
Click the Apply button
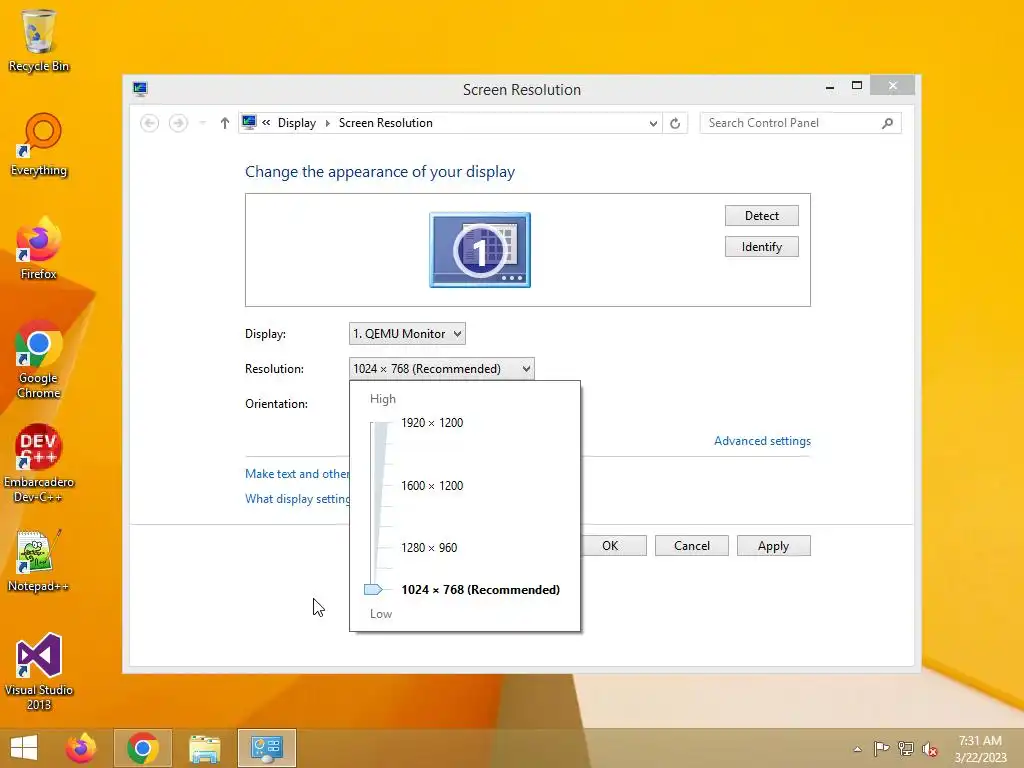[x=774, y=546]
